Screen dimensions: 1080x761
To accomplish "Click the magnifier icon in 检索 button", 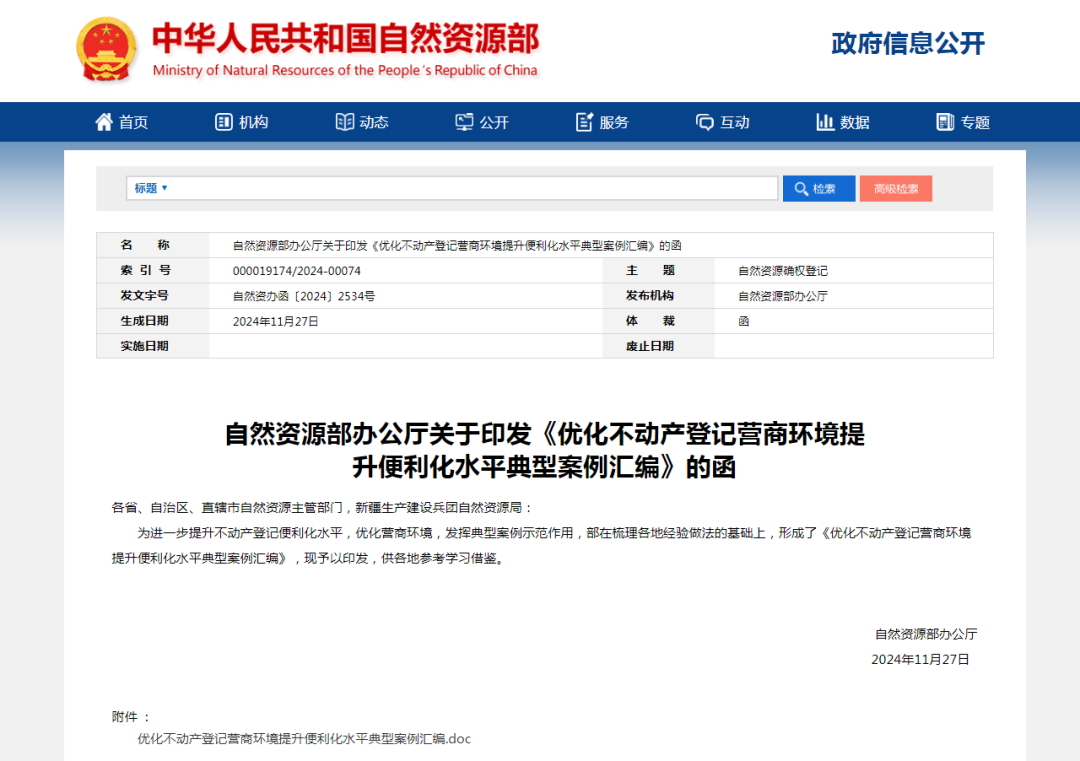I will [802, 189].
